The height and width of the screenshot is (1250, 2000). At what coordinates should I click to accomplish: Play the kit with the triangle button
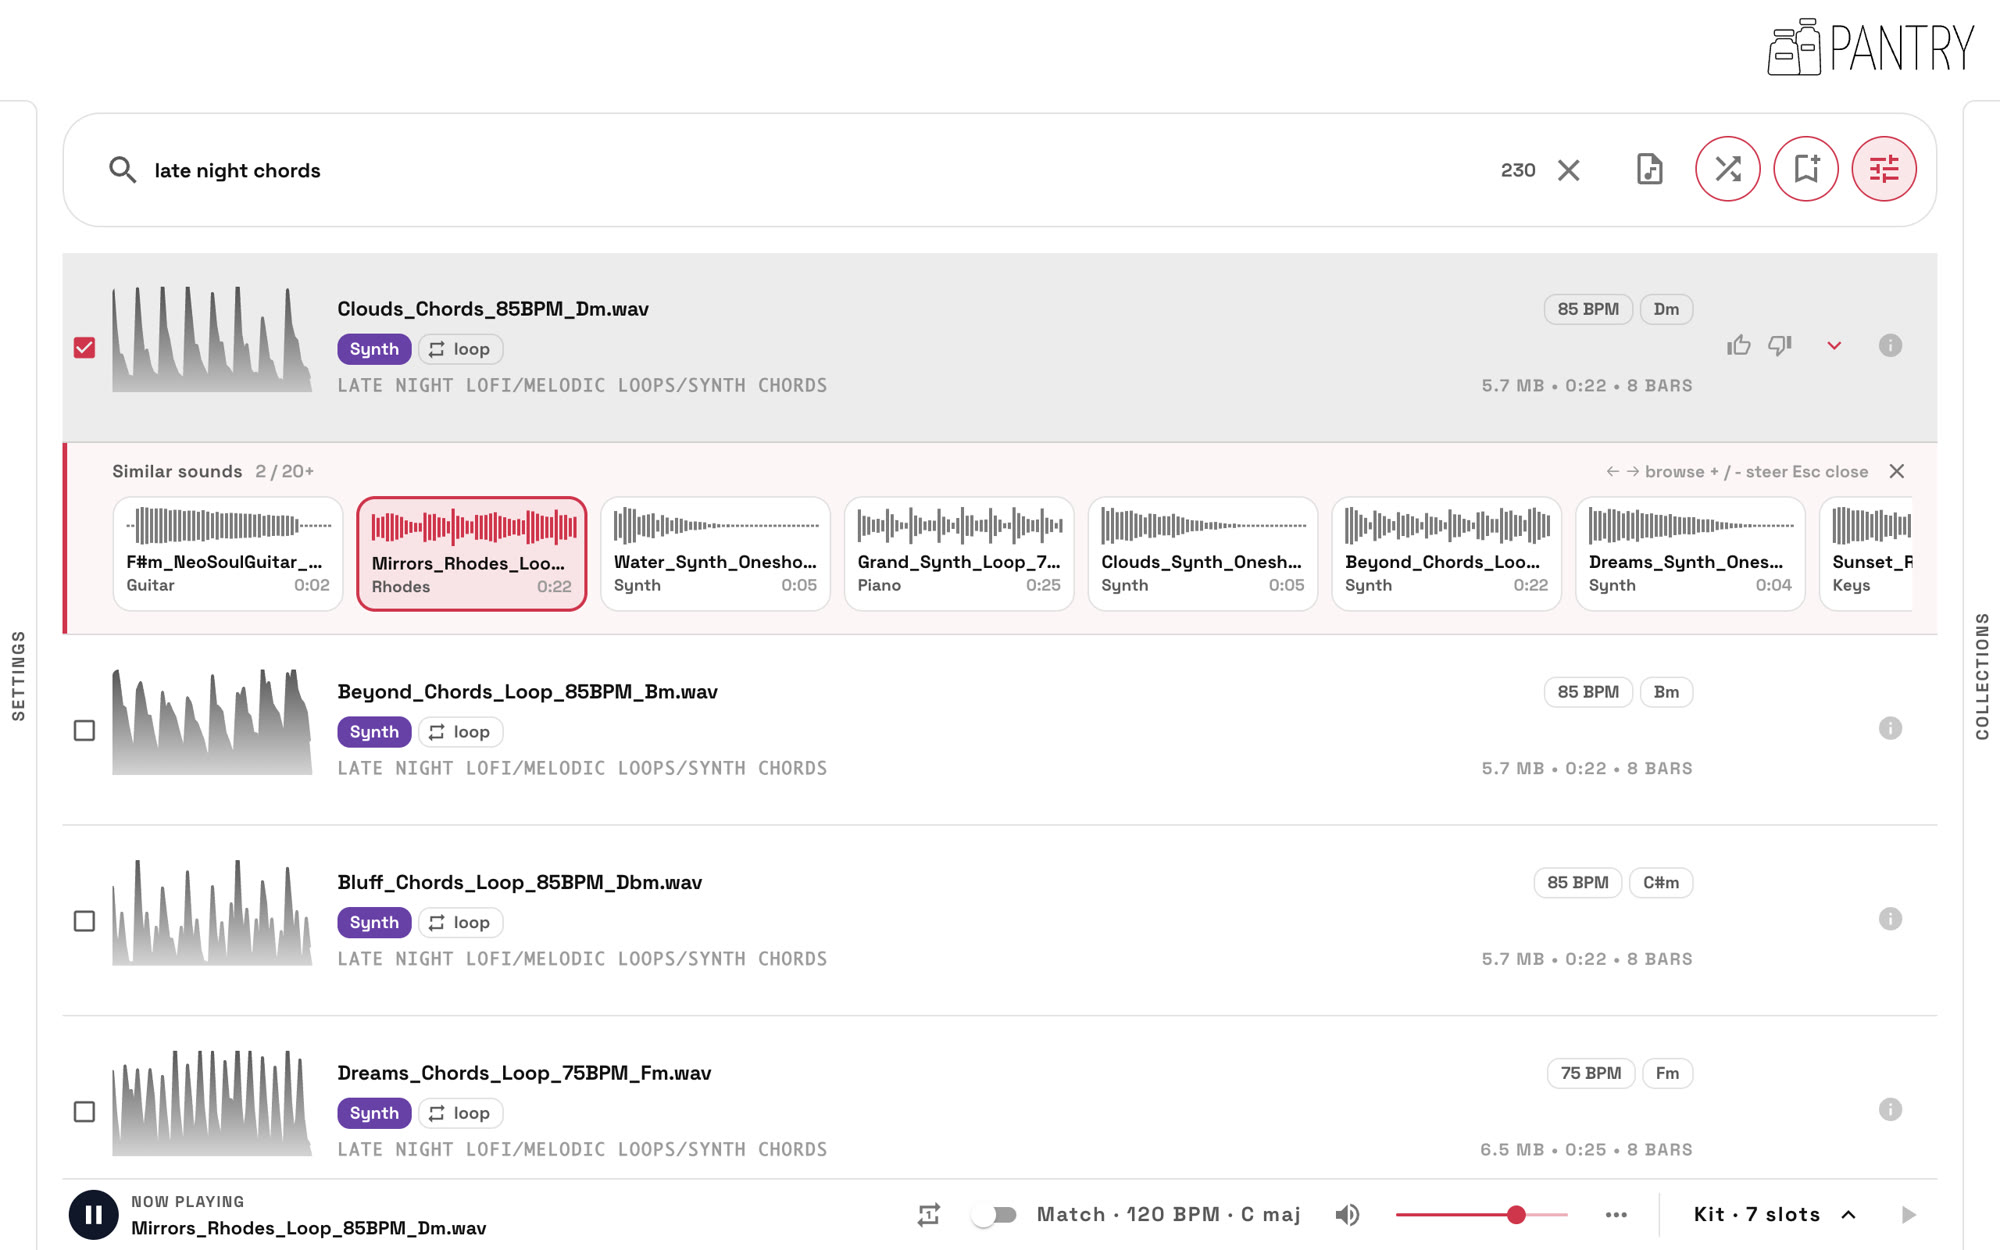(x=1908, y=1215)
